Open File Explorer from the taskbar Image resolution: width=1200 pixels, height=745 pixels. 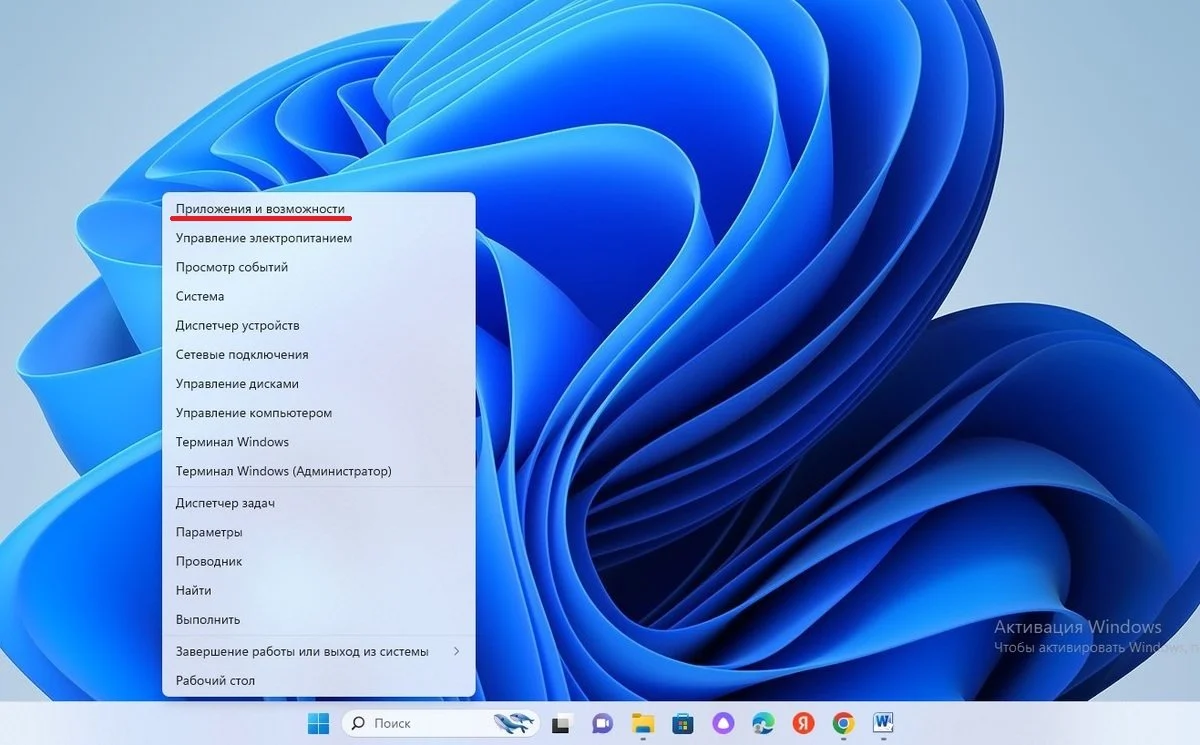(643, 722)
